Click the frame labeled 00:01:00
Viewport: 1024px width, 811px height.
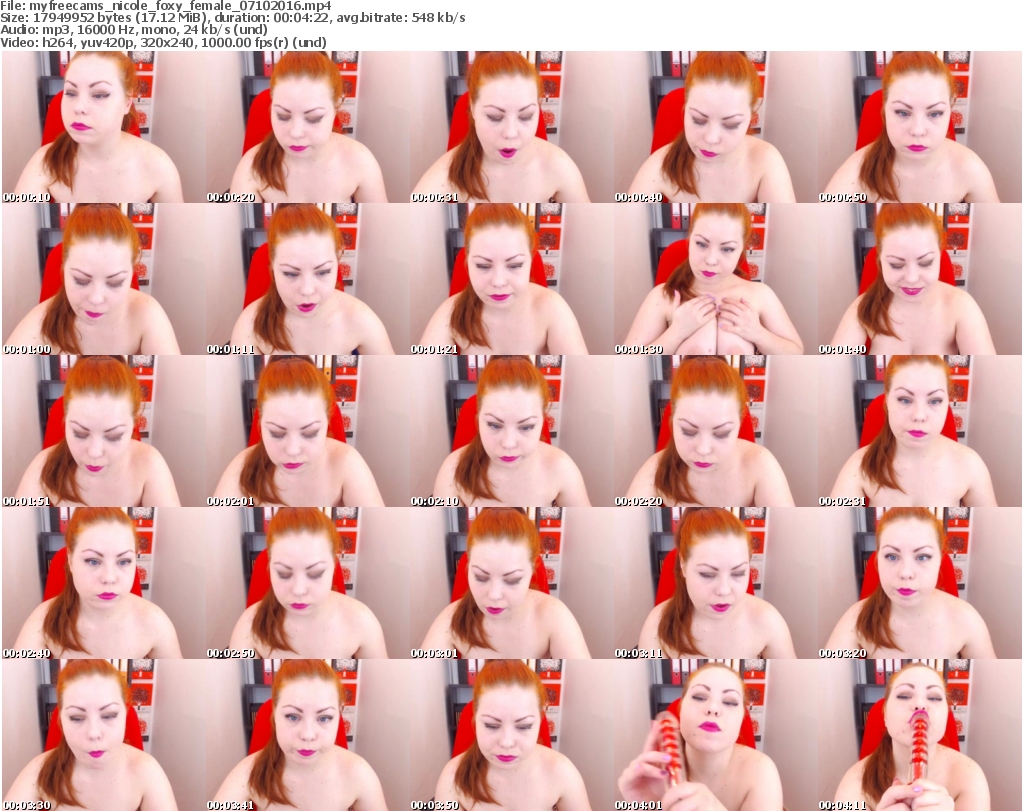(104, 279)
